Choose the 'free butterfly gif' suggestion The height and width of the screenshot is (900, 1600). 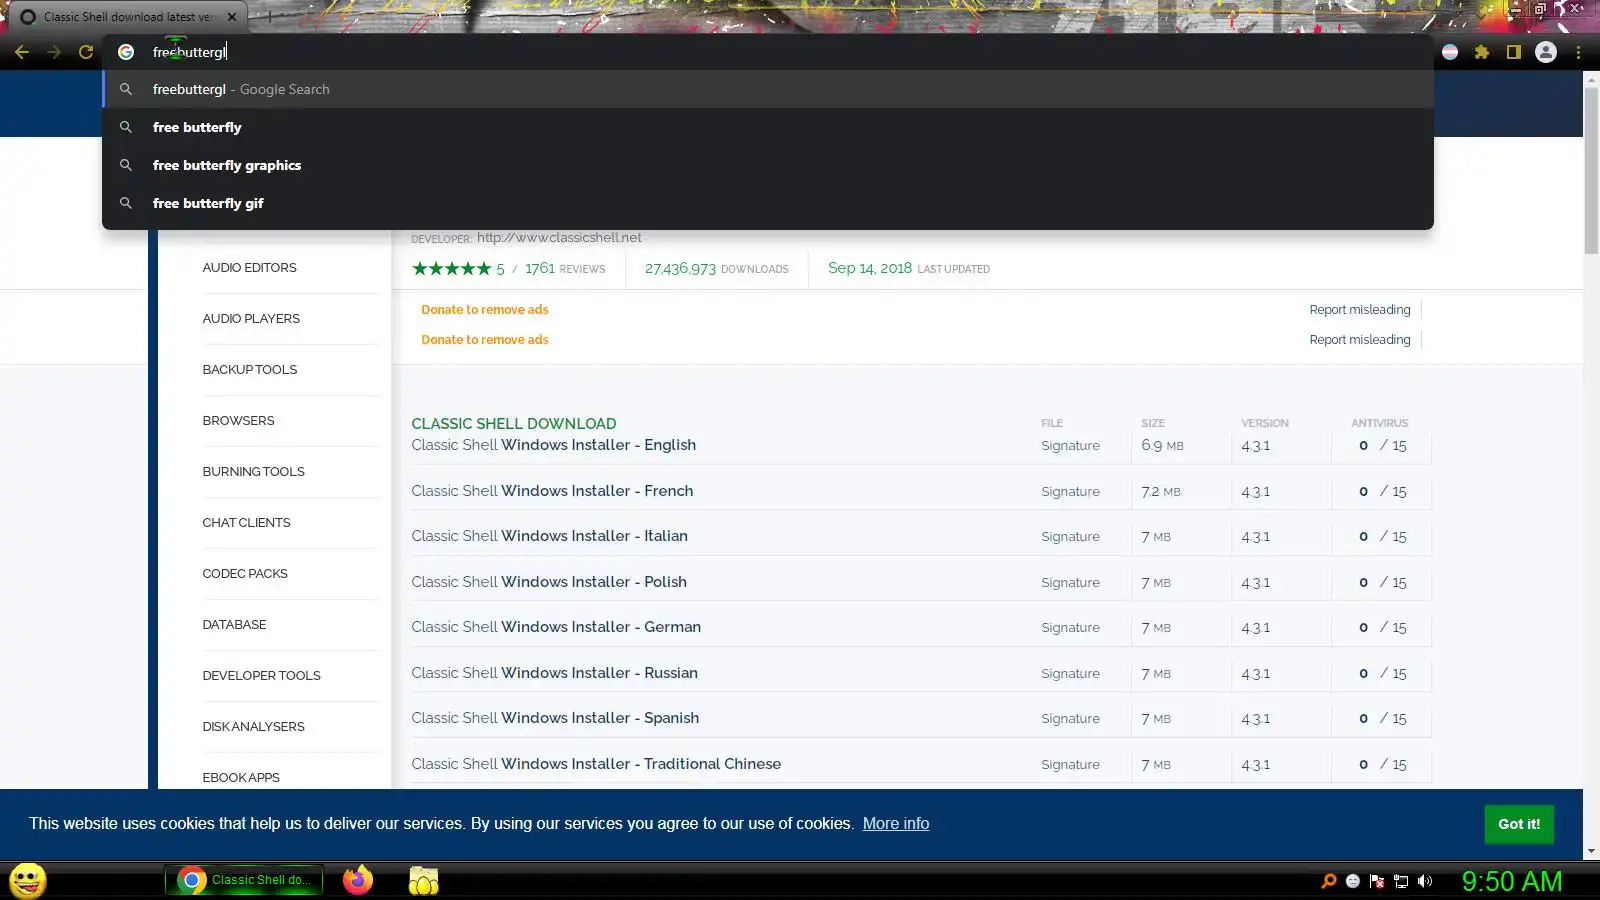768,203
